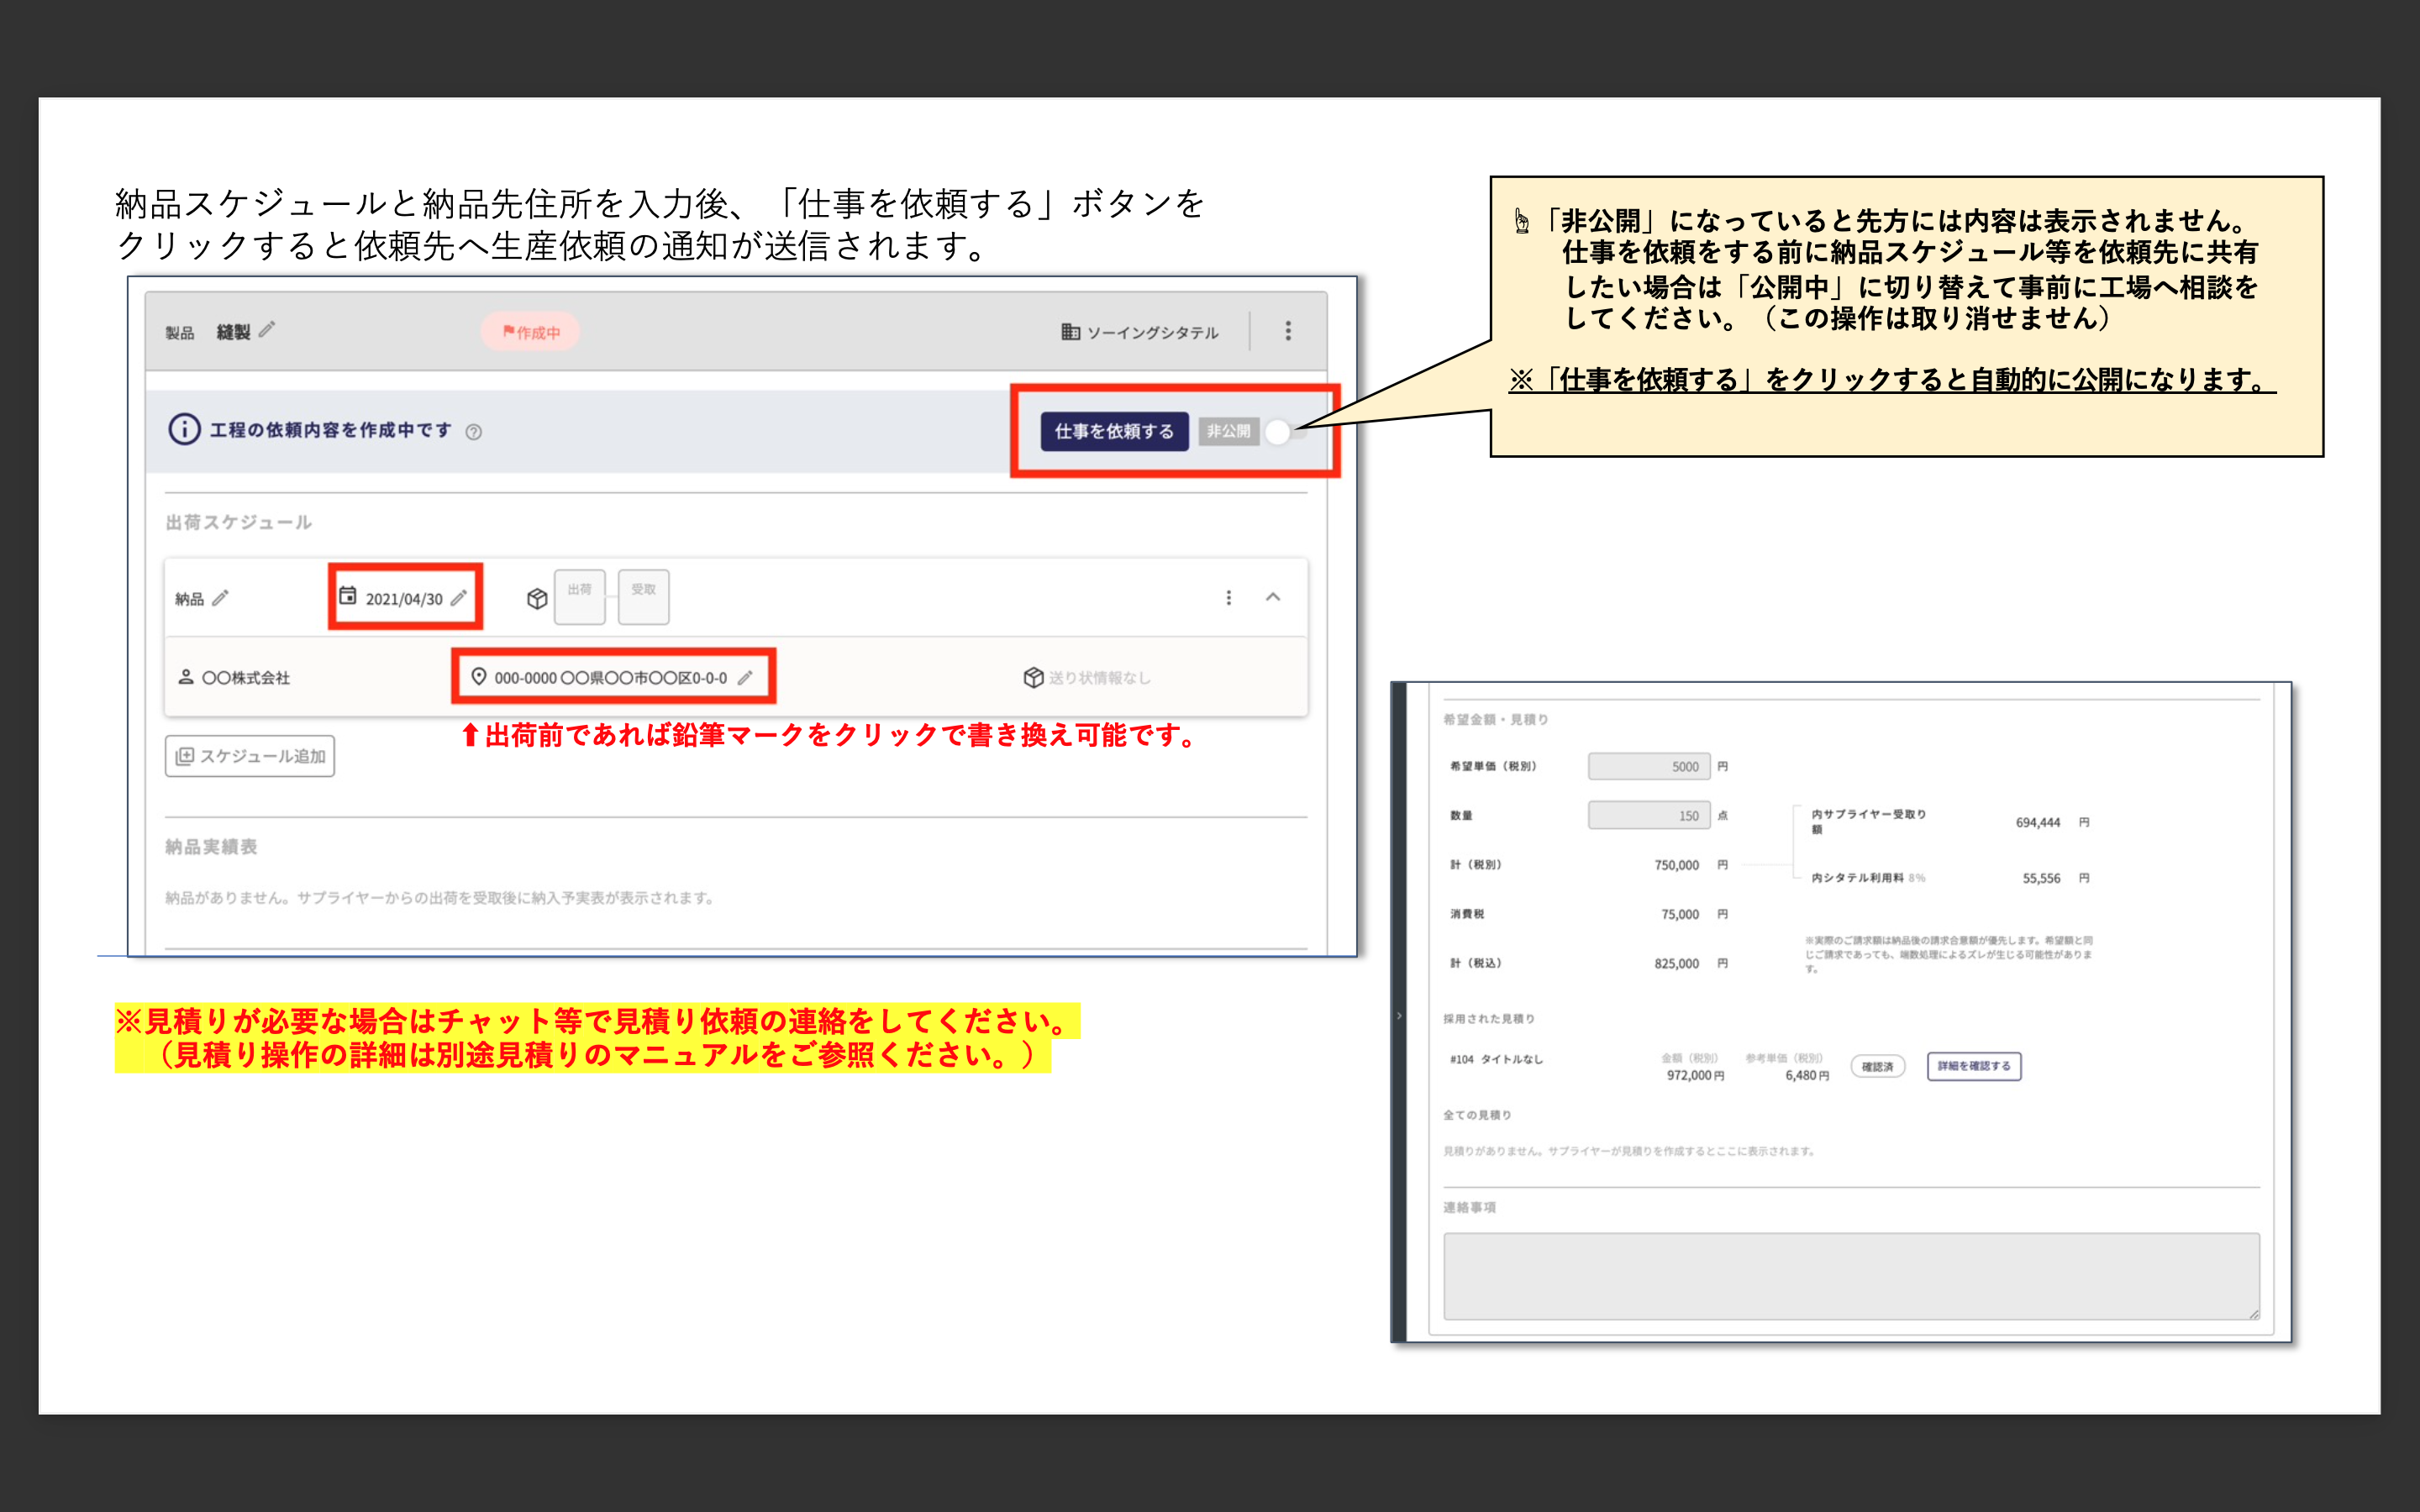Click the box icon before 出荷 step

tap(537, 598)
